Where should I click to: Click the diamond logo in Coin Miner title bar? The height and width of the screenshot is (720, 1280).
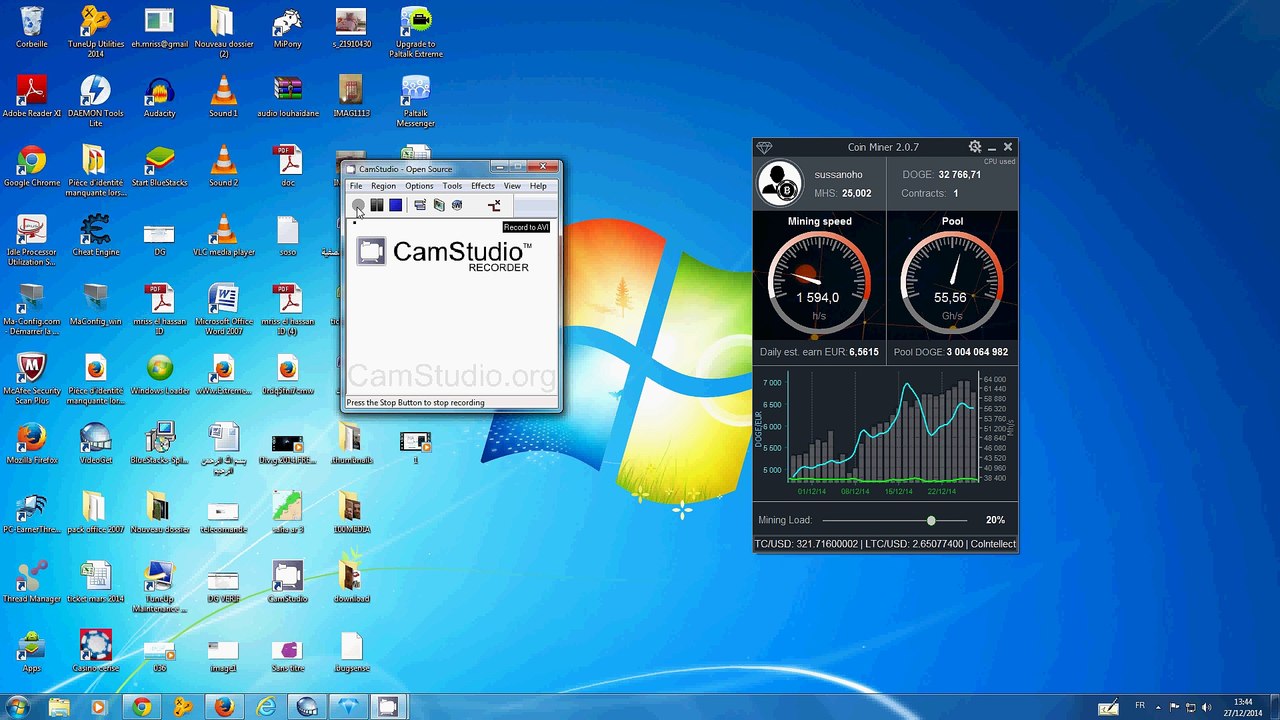pyautogui.click(x=764, y=147)
